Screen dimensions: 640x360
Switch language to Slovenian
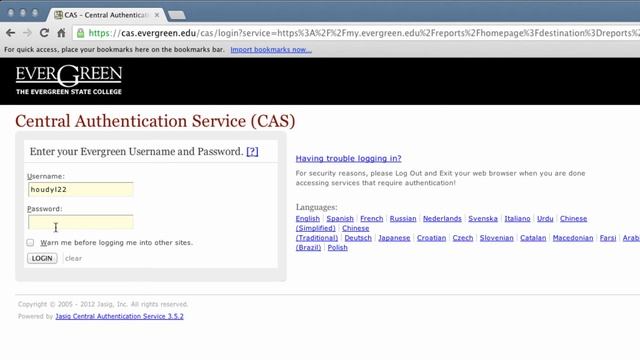point(496,238)
